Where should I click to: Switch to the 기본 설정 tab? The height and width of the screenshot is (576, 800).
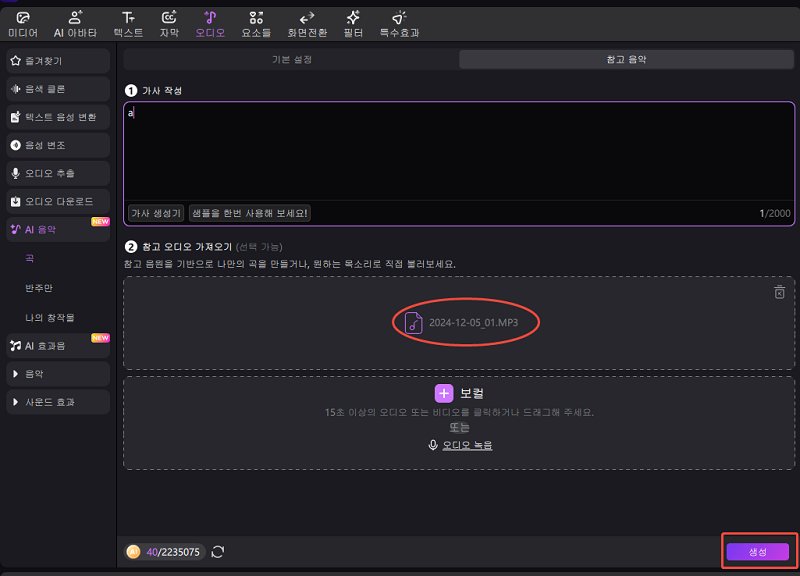pyautogui.click(x=291, y=60)
